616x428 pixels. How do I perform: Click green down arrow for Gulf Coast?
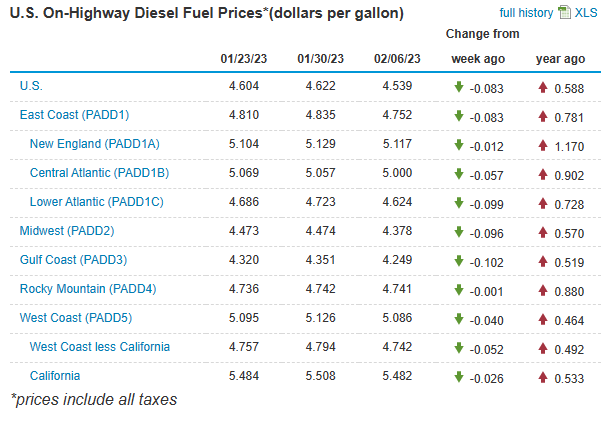(x=459, y=261)
